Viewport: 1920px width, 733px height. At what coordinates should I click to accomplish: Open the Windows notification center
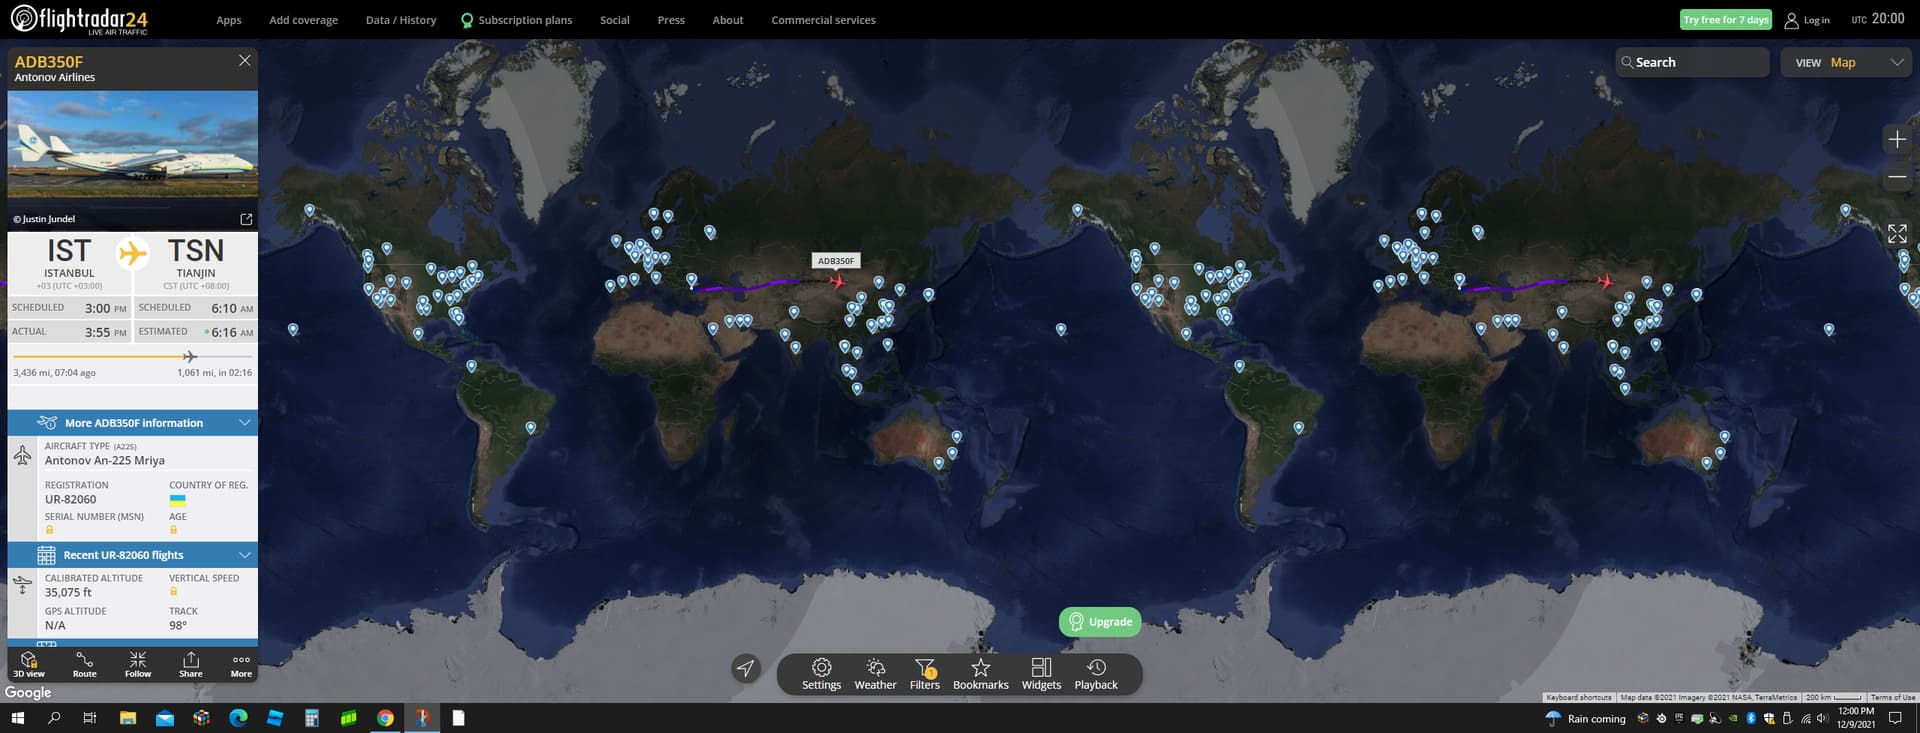(x=1895, y=718)
